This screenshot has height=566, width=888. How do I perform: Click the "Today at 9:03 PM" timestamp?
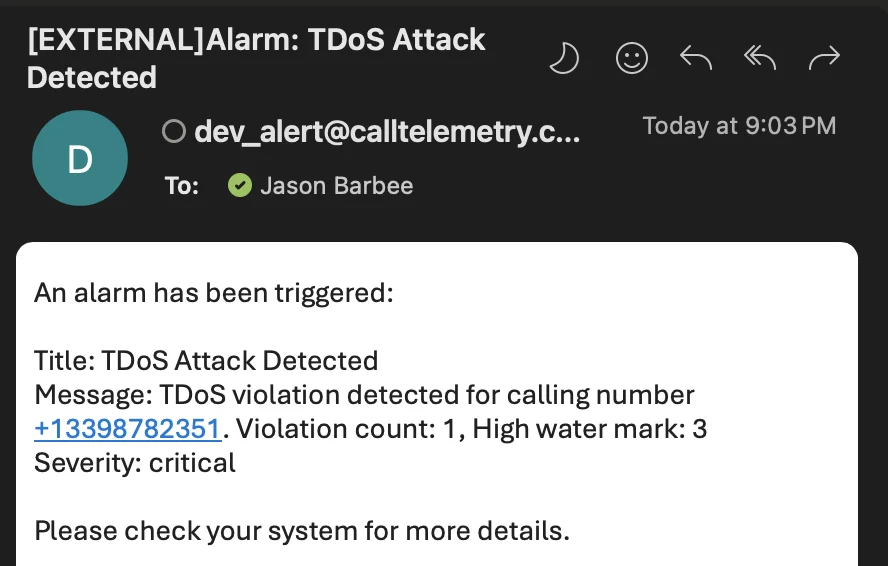click(739, 126)
